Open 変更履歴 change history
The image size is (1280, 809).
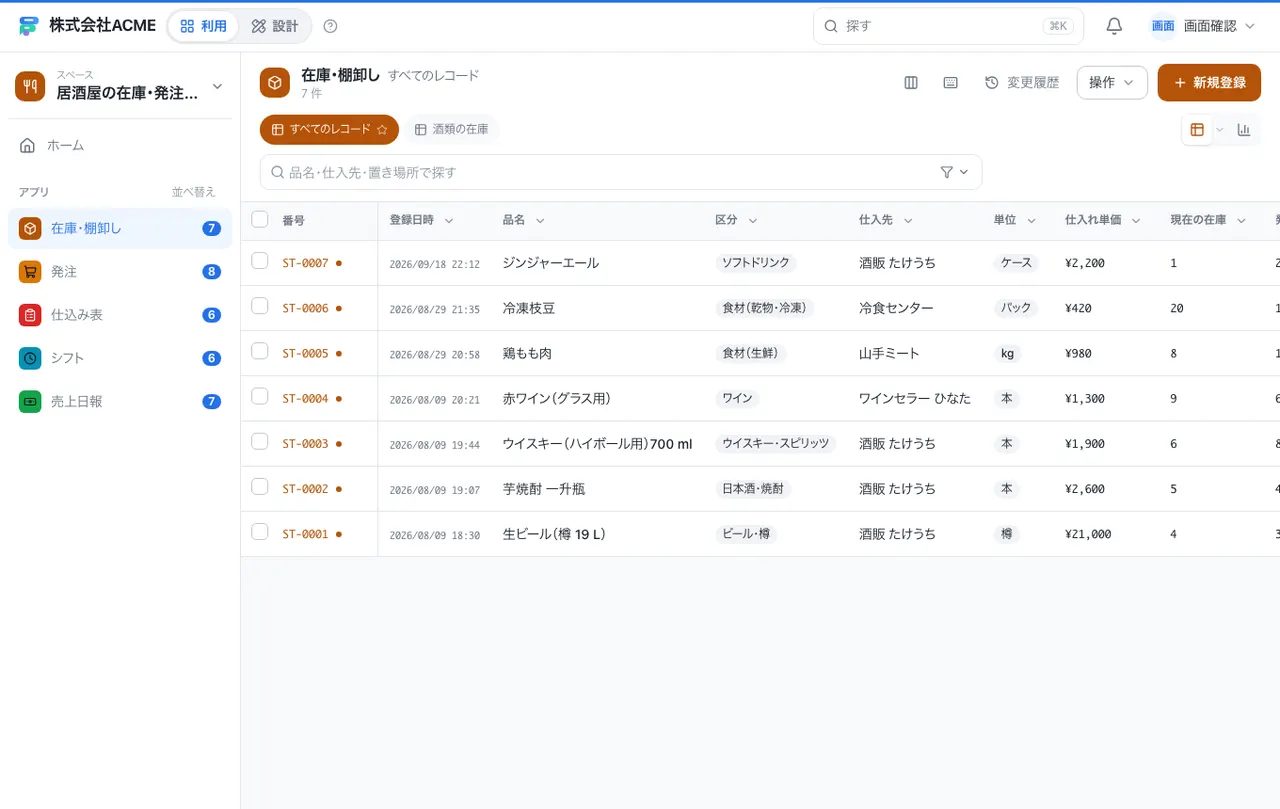(1022, 83)
